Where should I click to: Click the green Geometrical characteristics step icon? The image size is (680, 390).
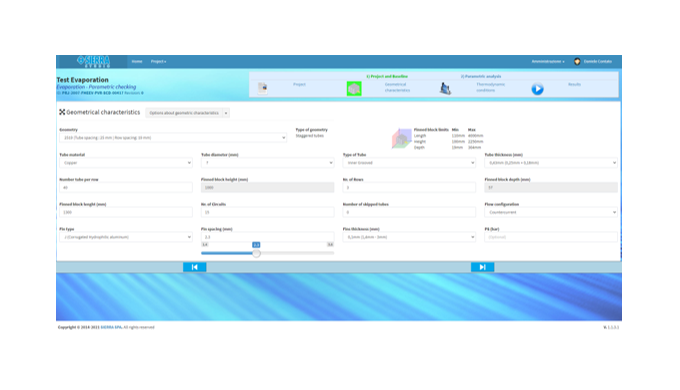pos(354,89)
